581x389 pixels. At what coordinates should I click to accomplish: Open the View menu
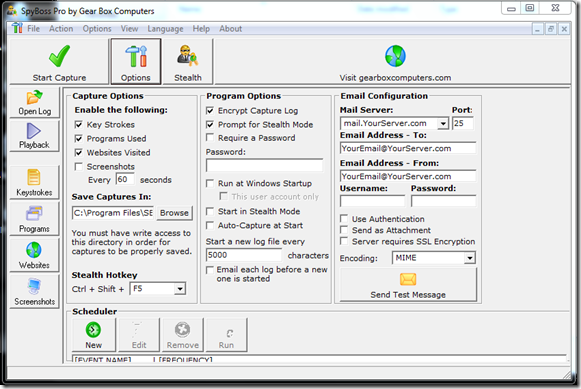pos(129,29)
